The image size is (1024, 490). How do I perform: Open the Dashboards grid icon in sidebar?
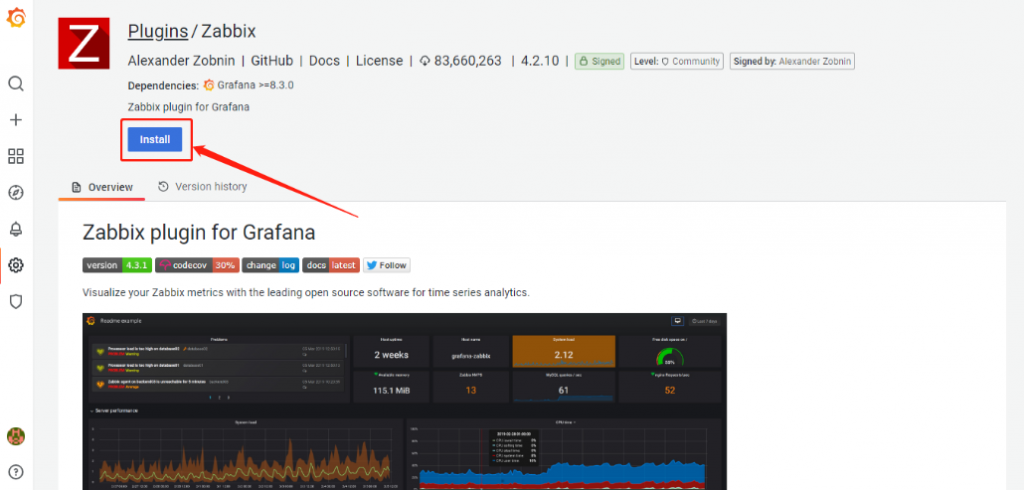point(16,156)
